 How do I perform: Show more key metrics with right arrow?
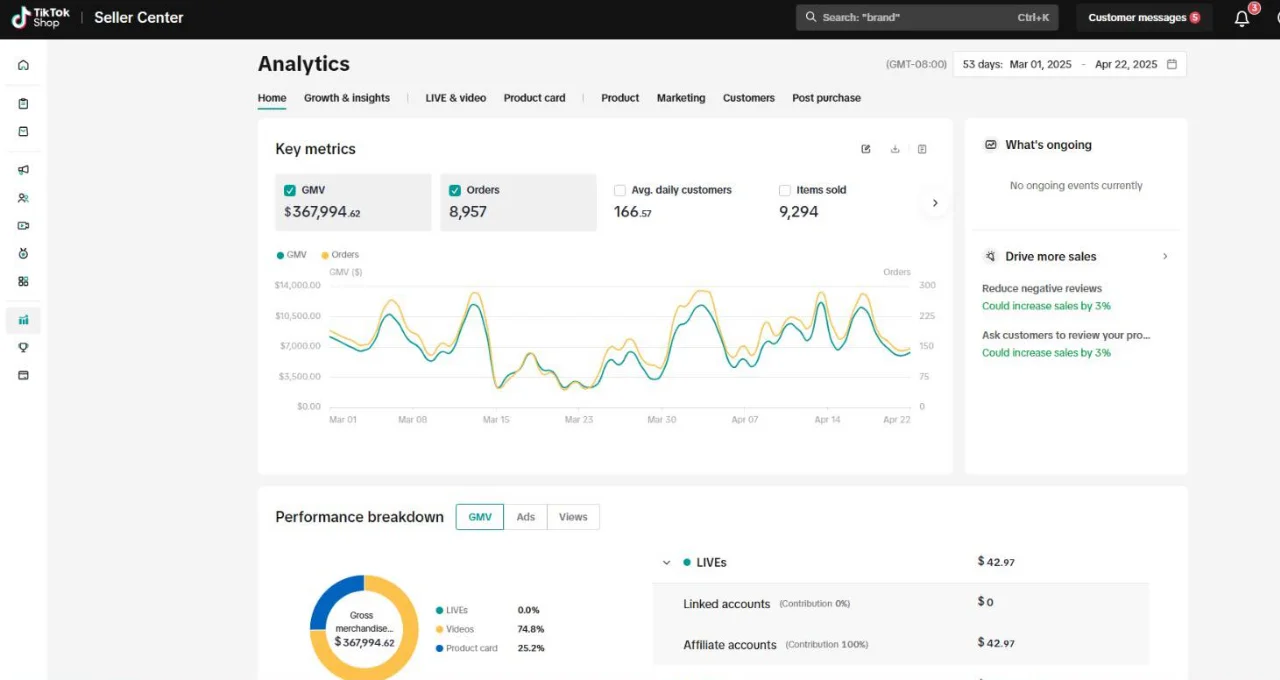point(935,203)
